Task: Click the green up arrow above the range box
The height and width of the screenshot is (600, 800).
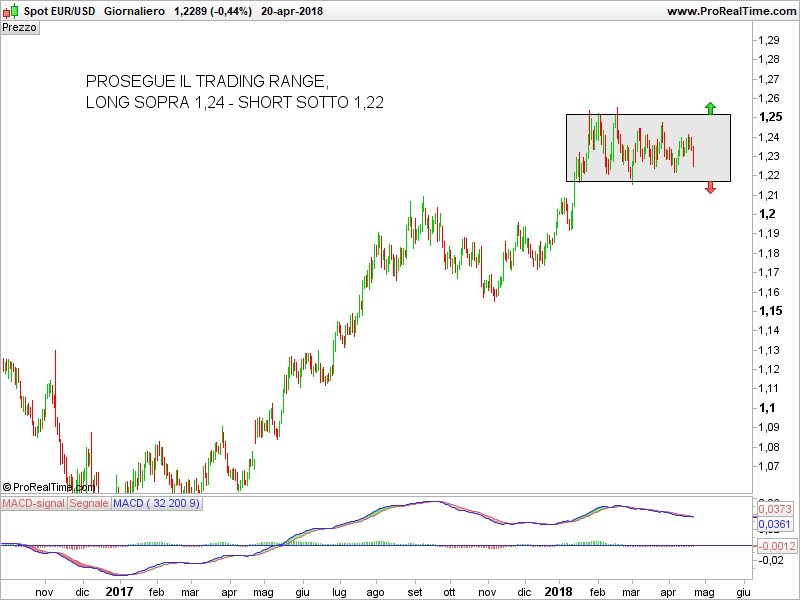Action: click(x=710, y=107)
